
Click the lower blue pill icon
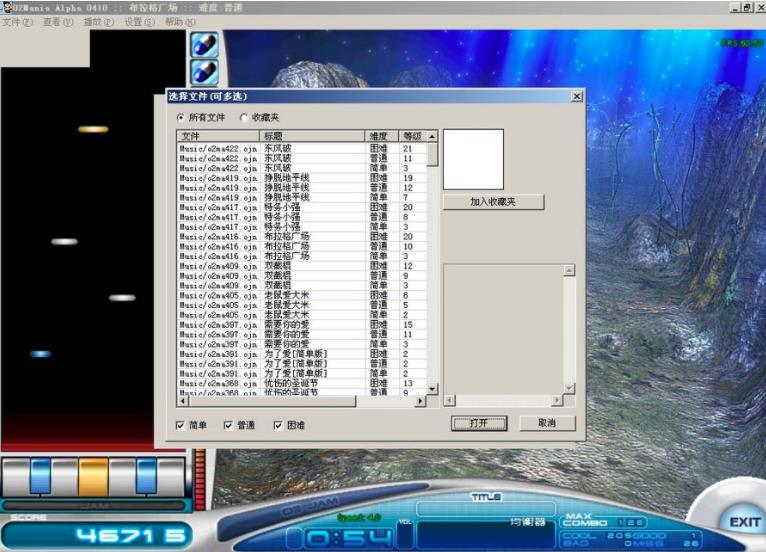click(x=204, y=72)
